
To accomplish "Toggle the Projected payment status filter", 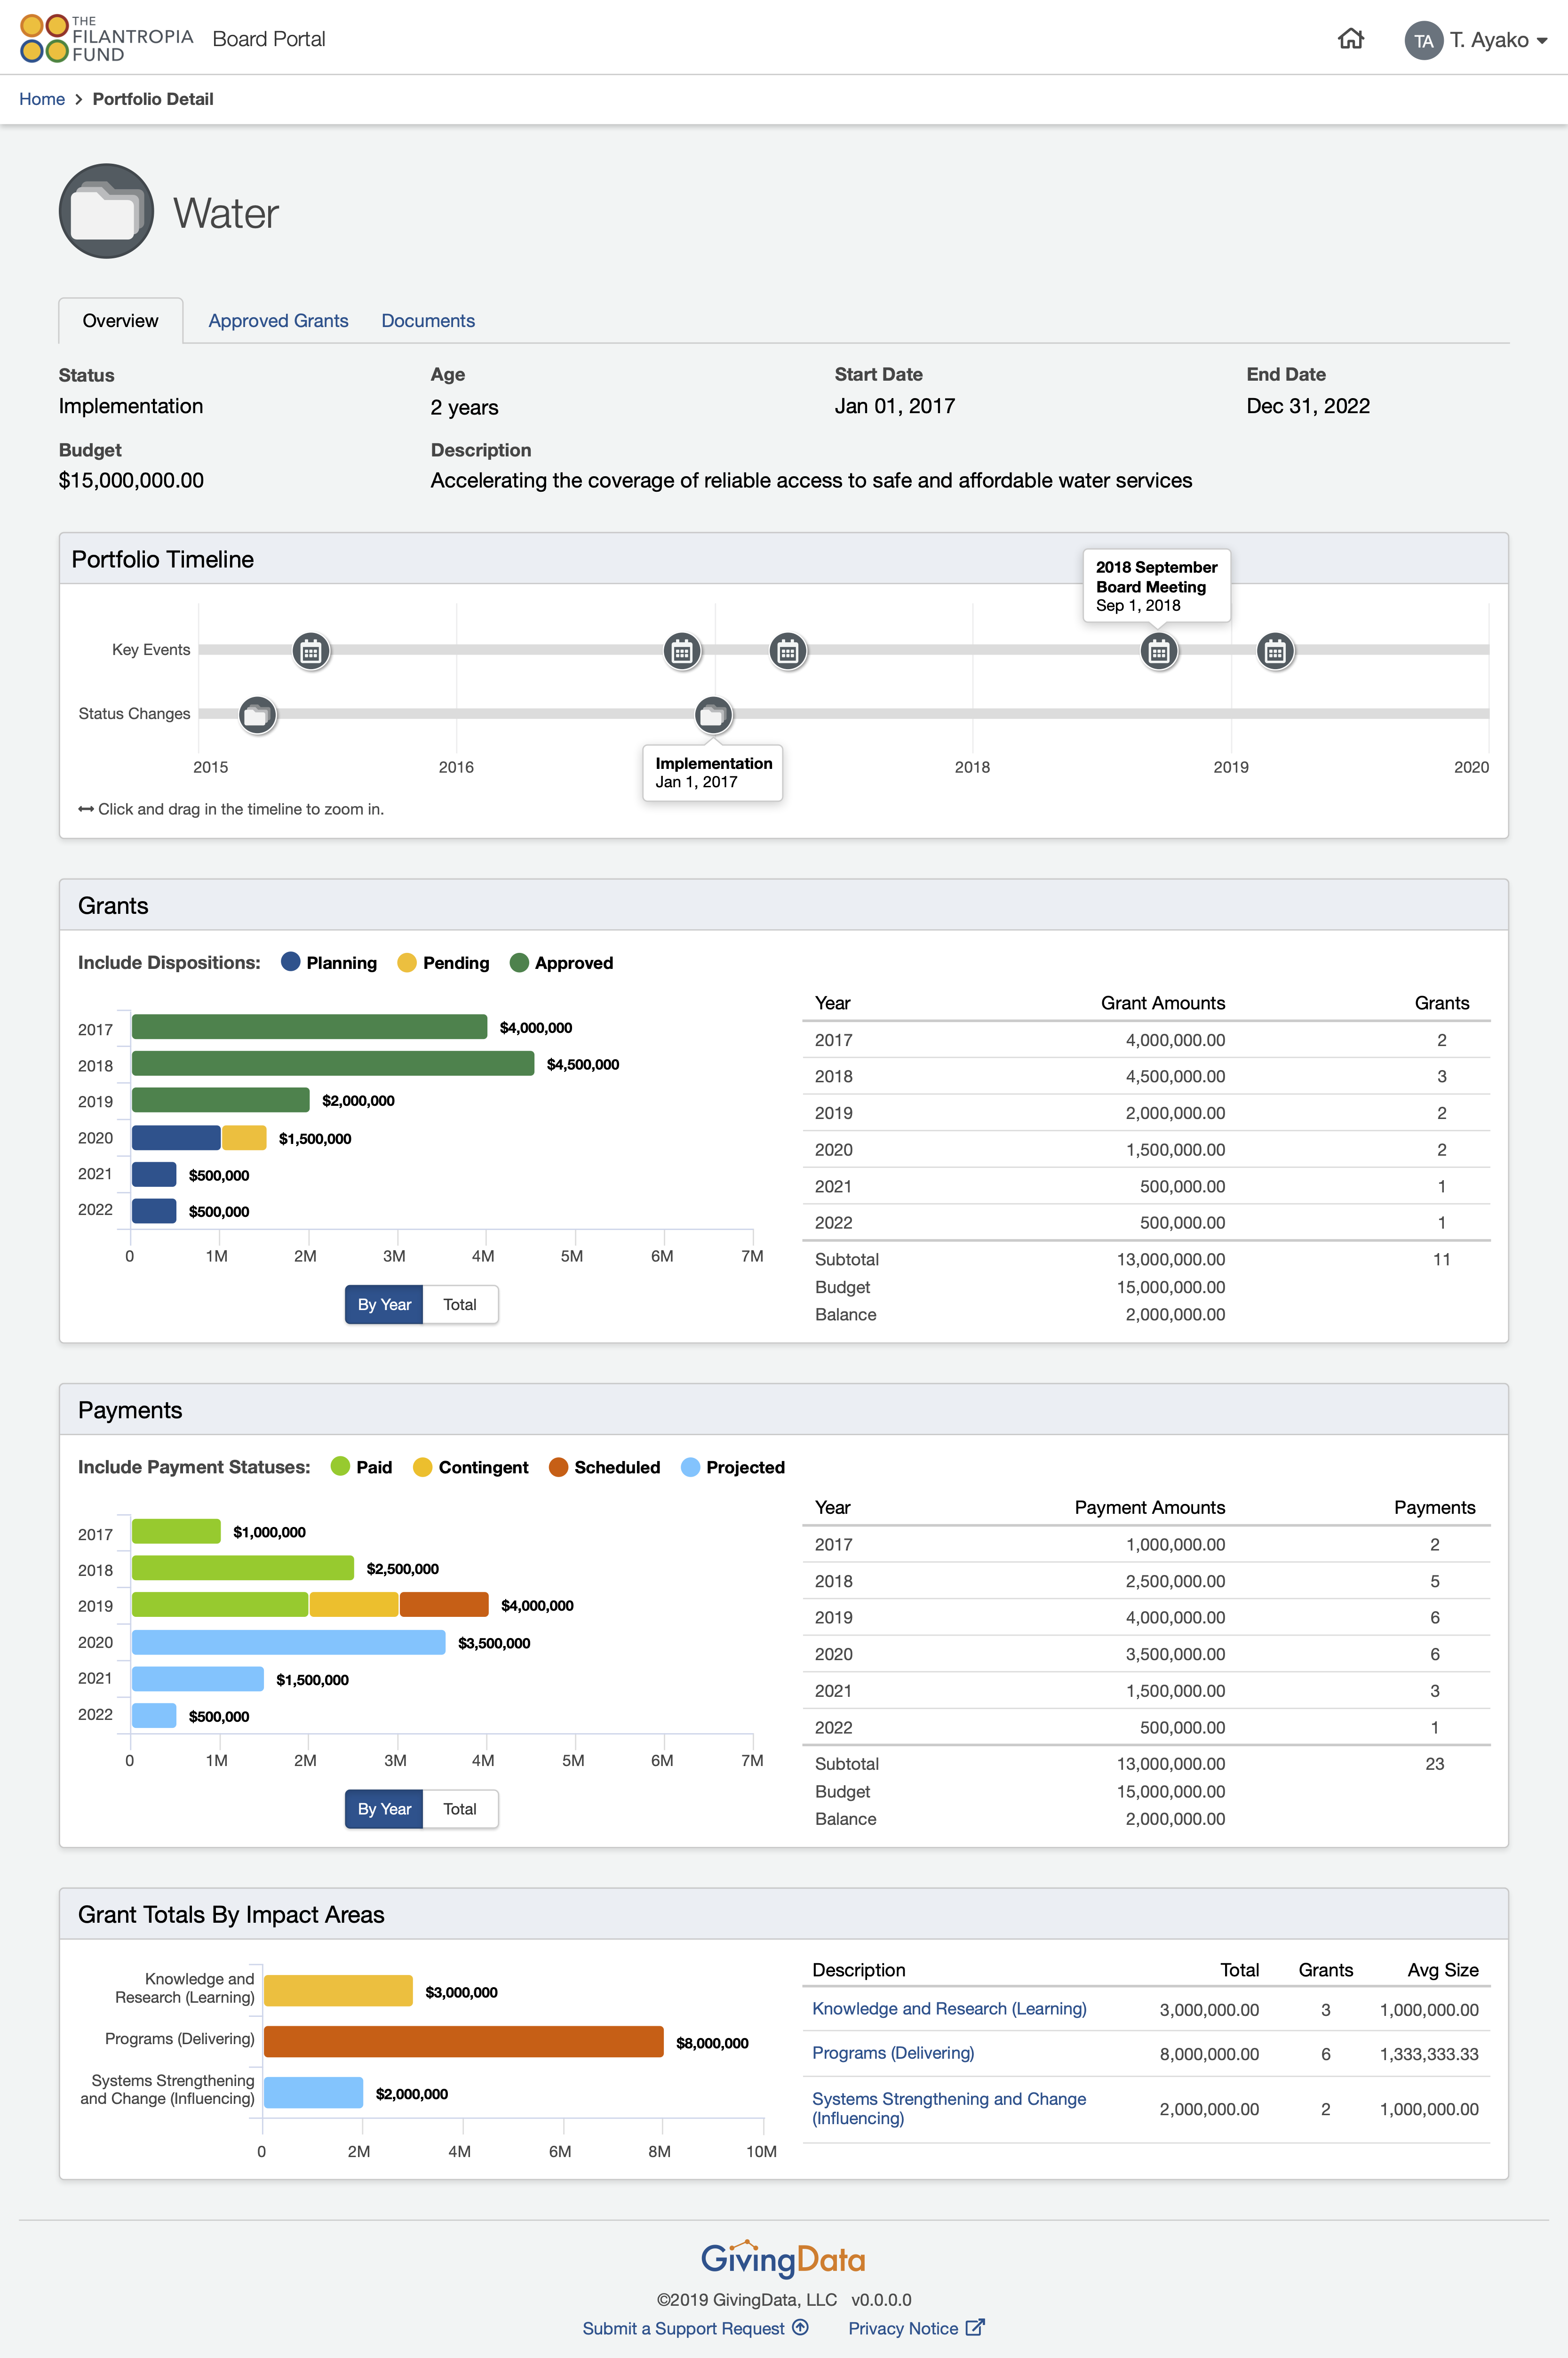I will 732,1467.
